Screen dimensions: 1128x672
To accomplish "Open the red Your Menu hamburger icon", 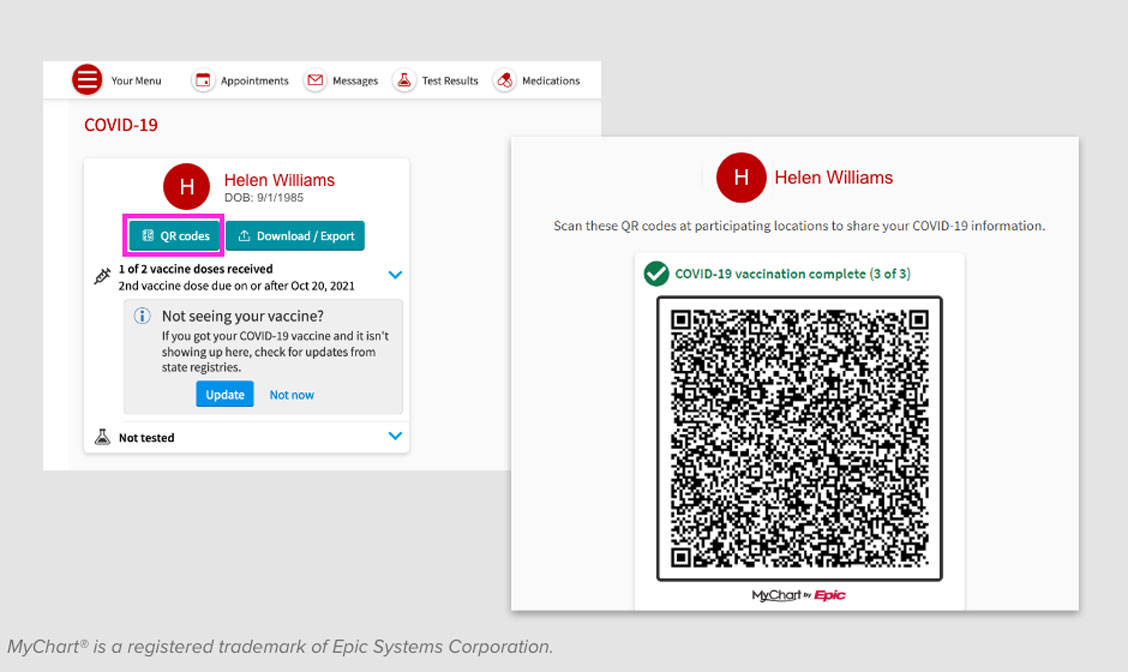I will tap(87, 80).
